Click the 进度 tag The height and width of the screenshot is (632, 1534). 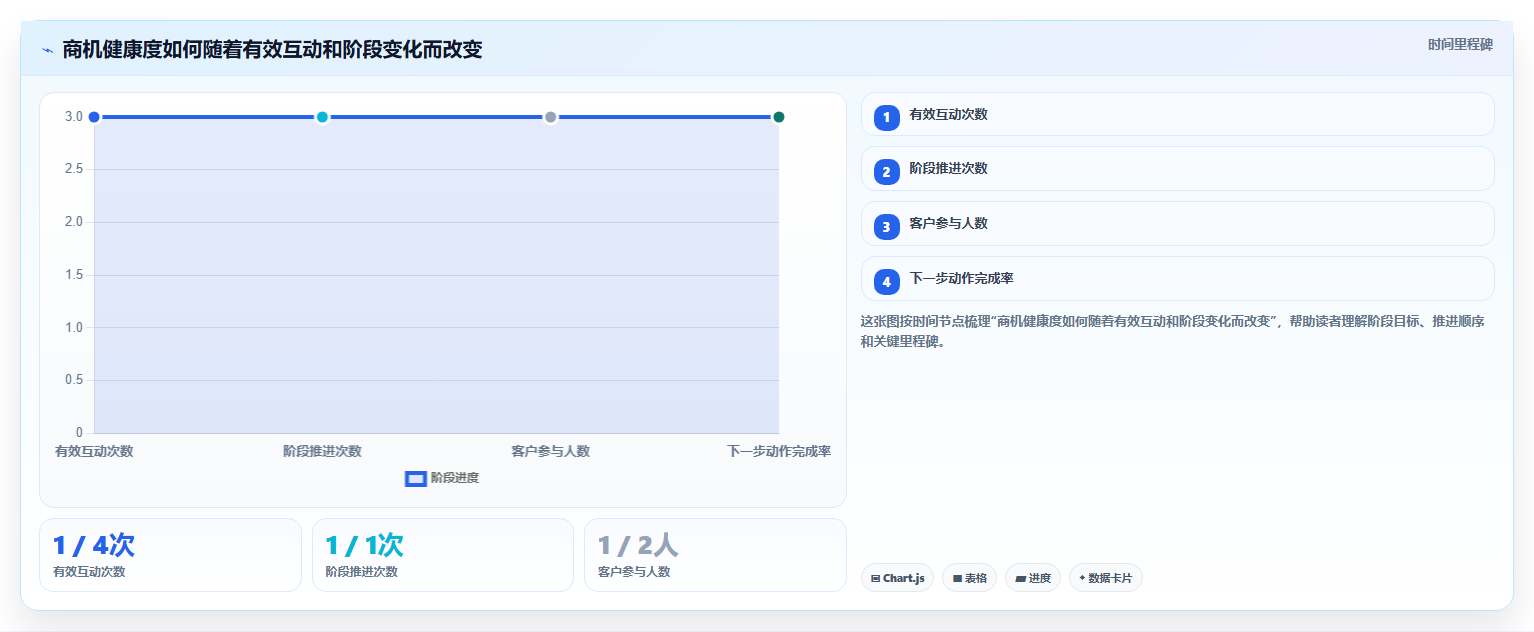point(1033,578)
